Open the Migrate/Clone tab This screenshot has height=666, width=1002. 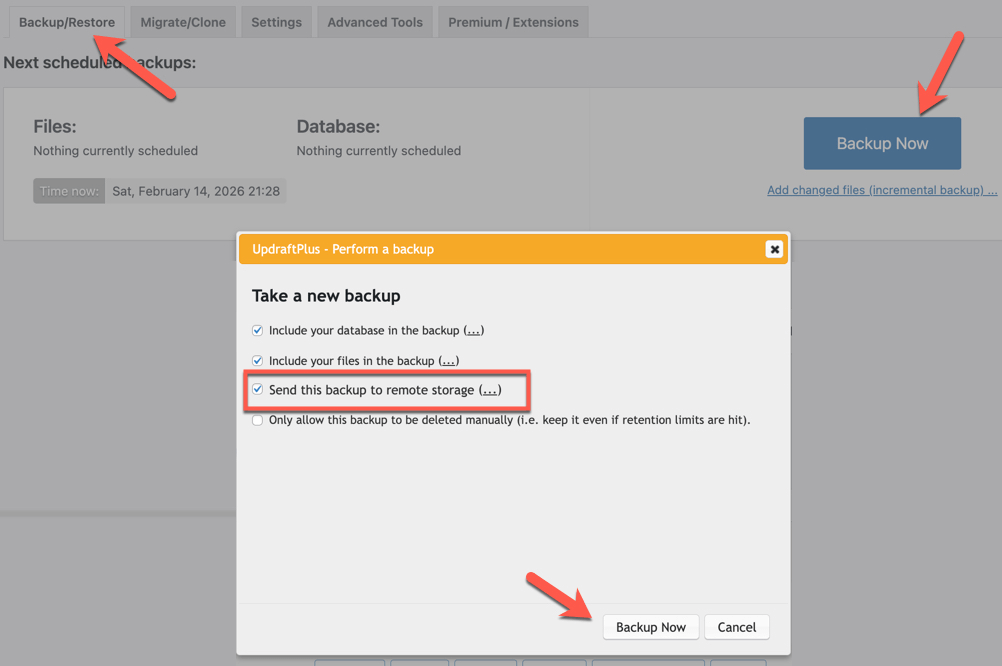click(183, 22)
